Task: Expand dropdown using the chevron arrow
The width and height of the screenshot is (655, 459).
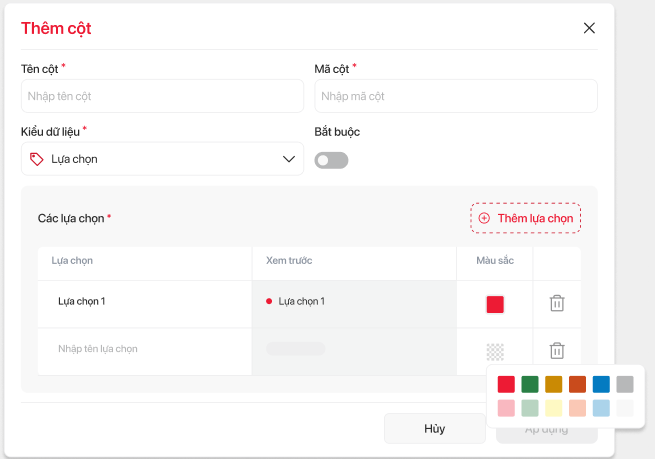Action: coord(289,159)
